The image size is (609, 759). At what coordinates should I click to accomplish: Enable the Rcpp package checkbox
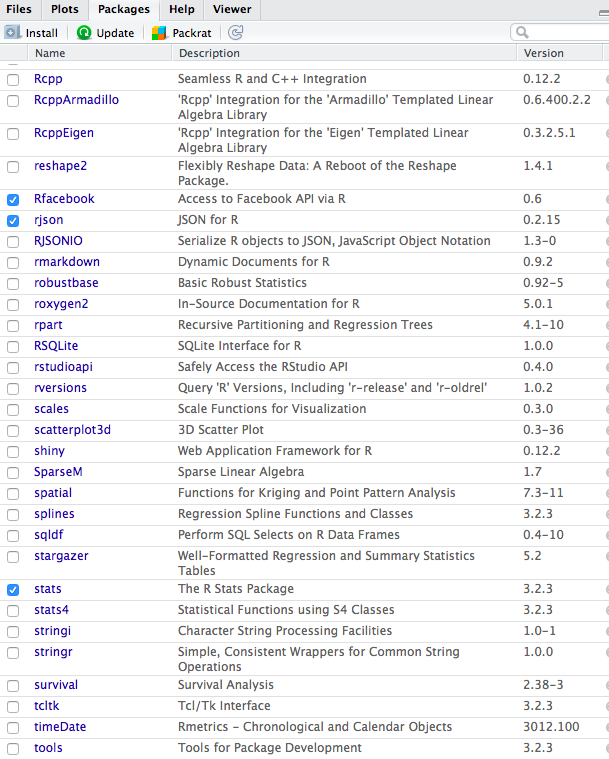click(13, 79)
